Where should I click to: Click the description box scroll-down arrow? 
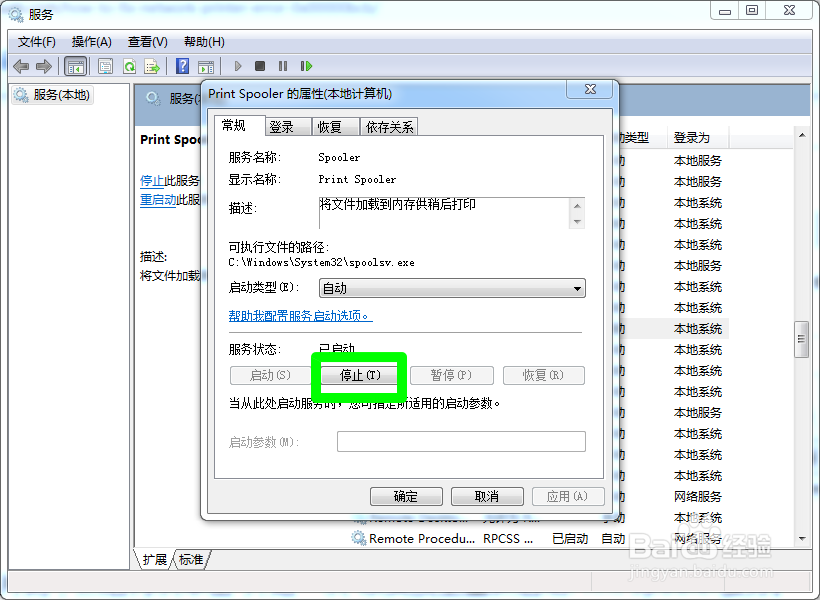click(x=579, y=222)
